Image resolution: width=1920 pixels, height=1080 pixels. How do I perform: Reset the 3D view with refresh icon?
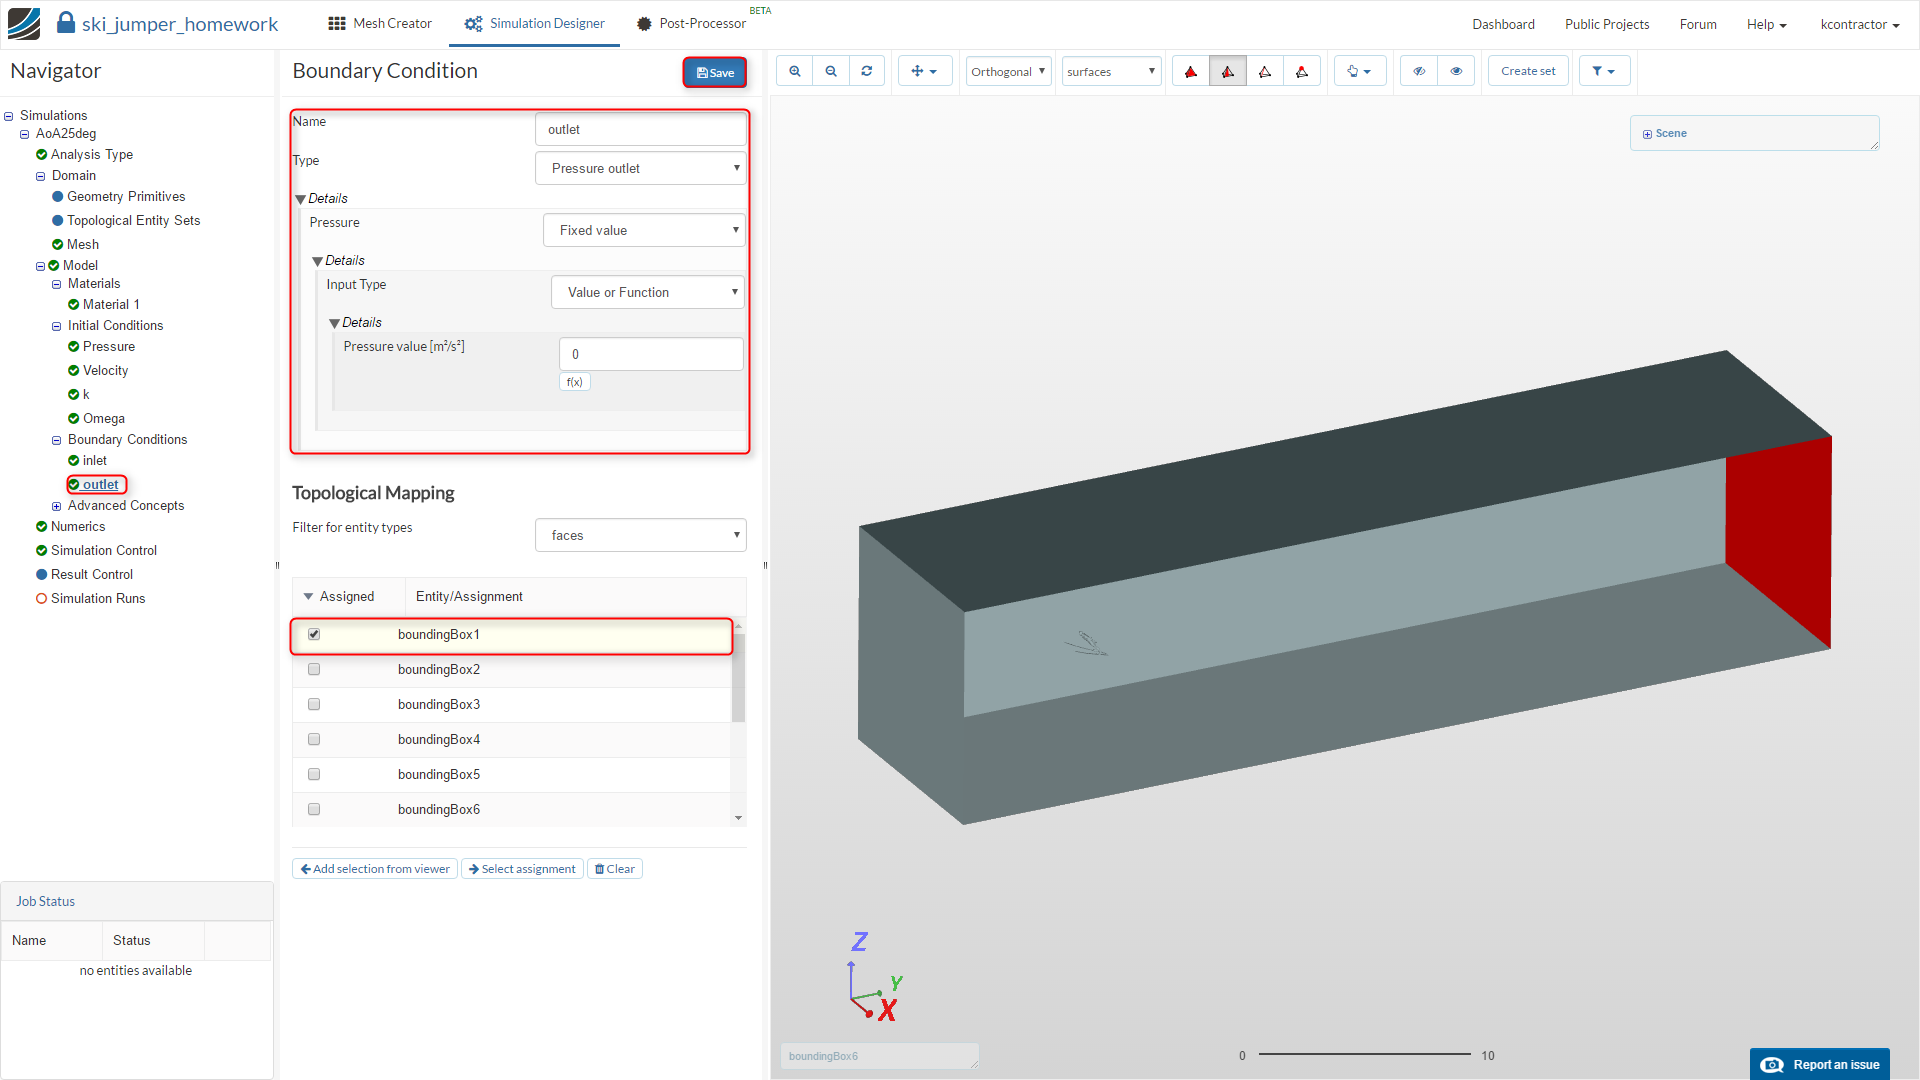[867, 71]
